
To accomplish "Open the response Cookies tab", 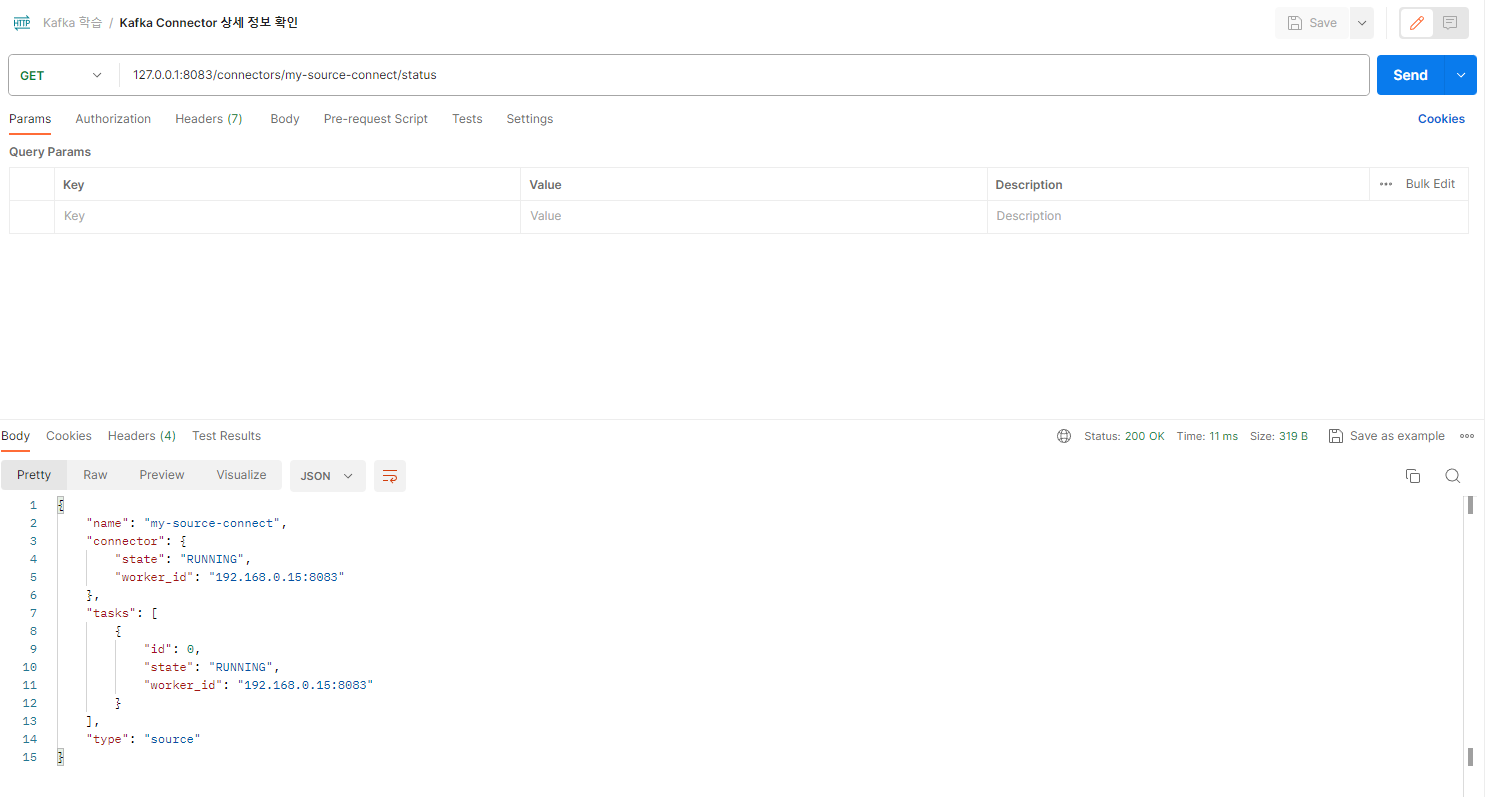I will pos(69,436).
